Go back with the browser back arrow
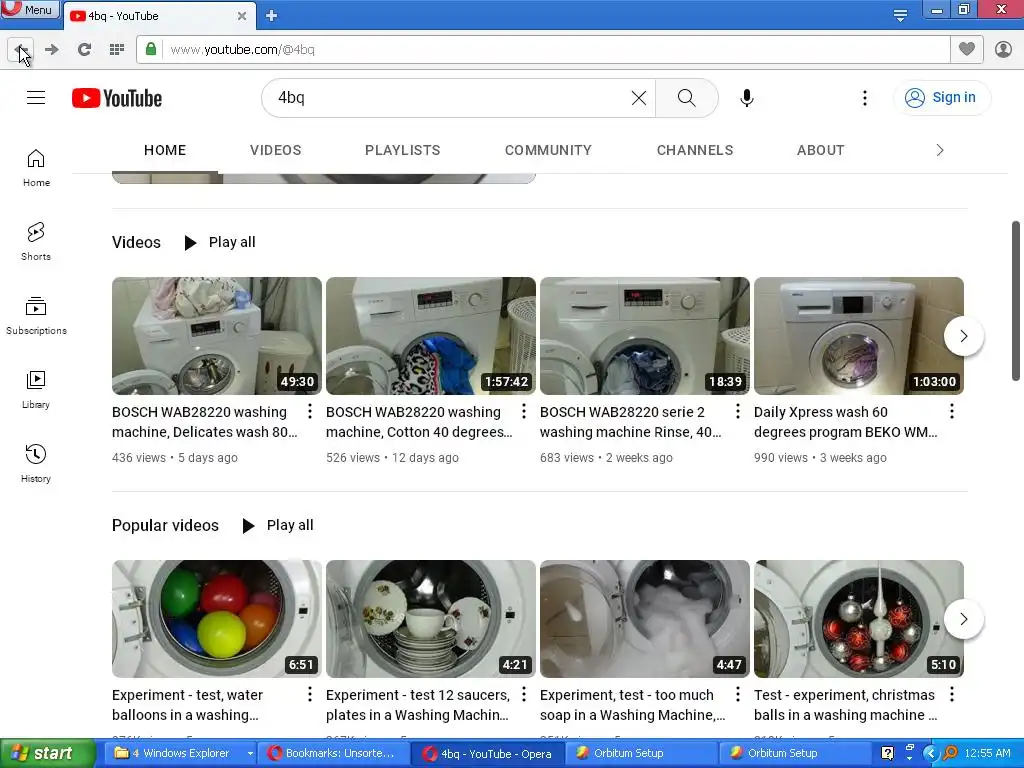This screenshot has height=768, width=1024. coord(20,50)
